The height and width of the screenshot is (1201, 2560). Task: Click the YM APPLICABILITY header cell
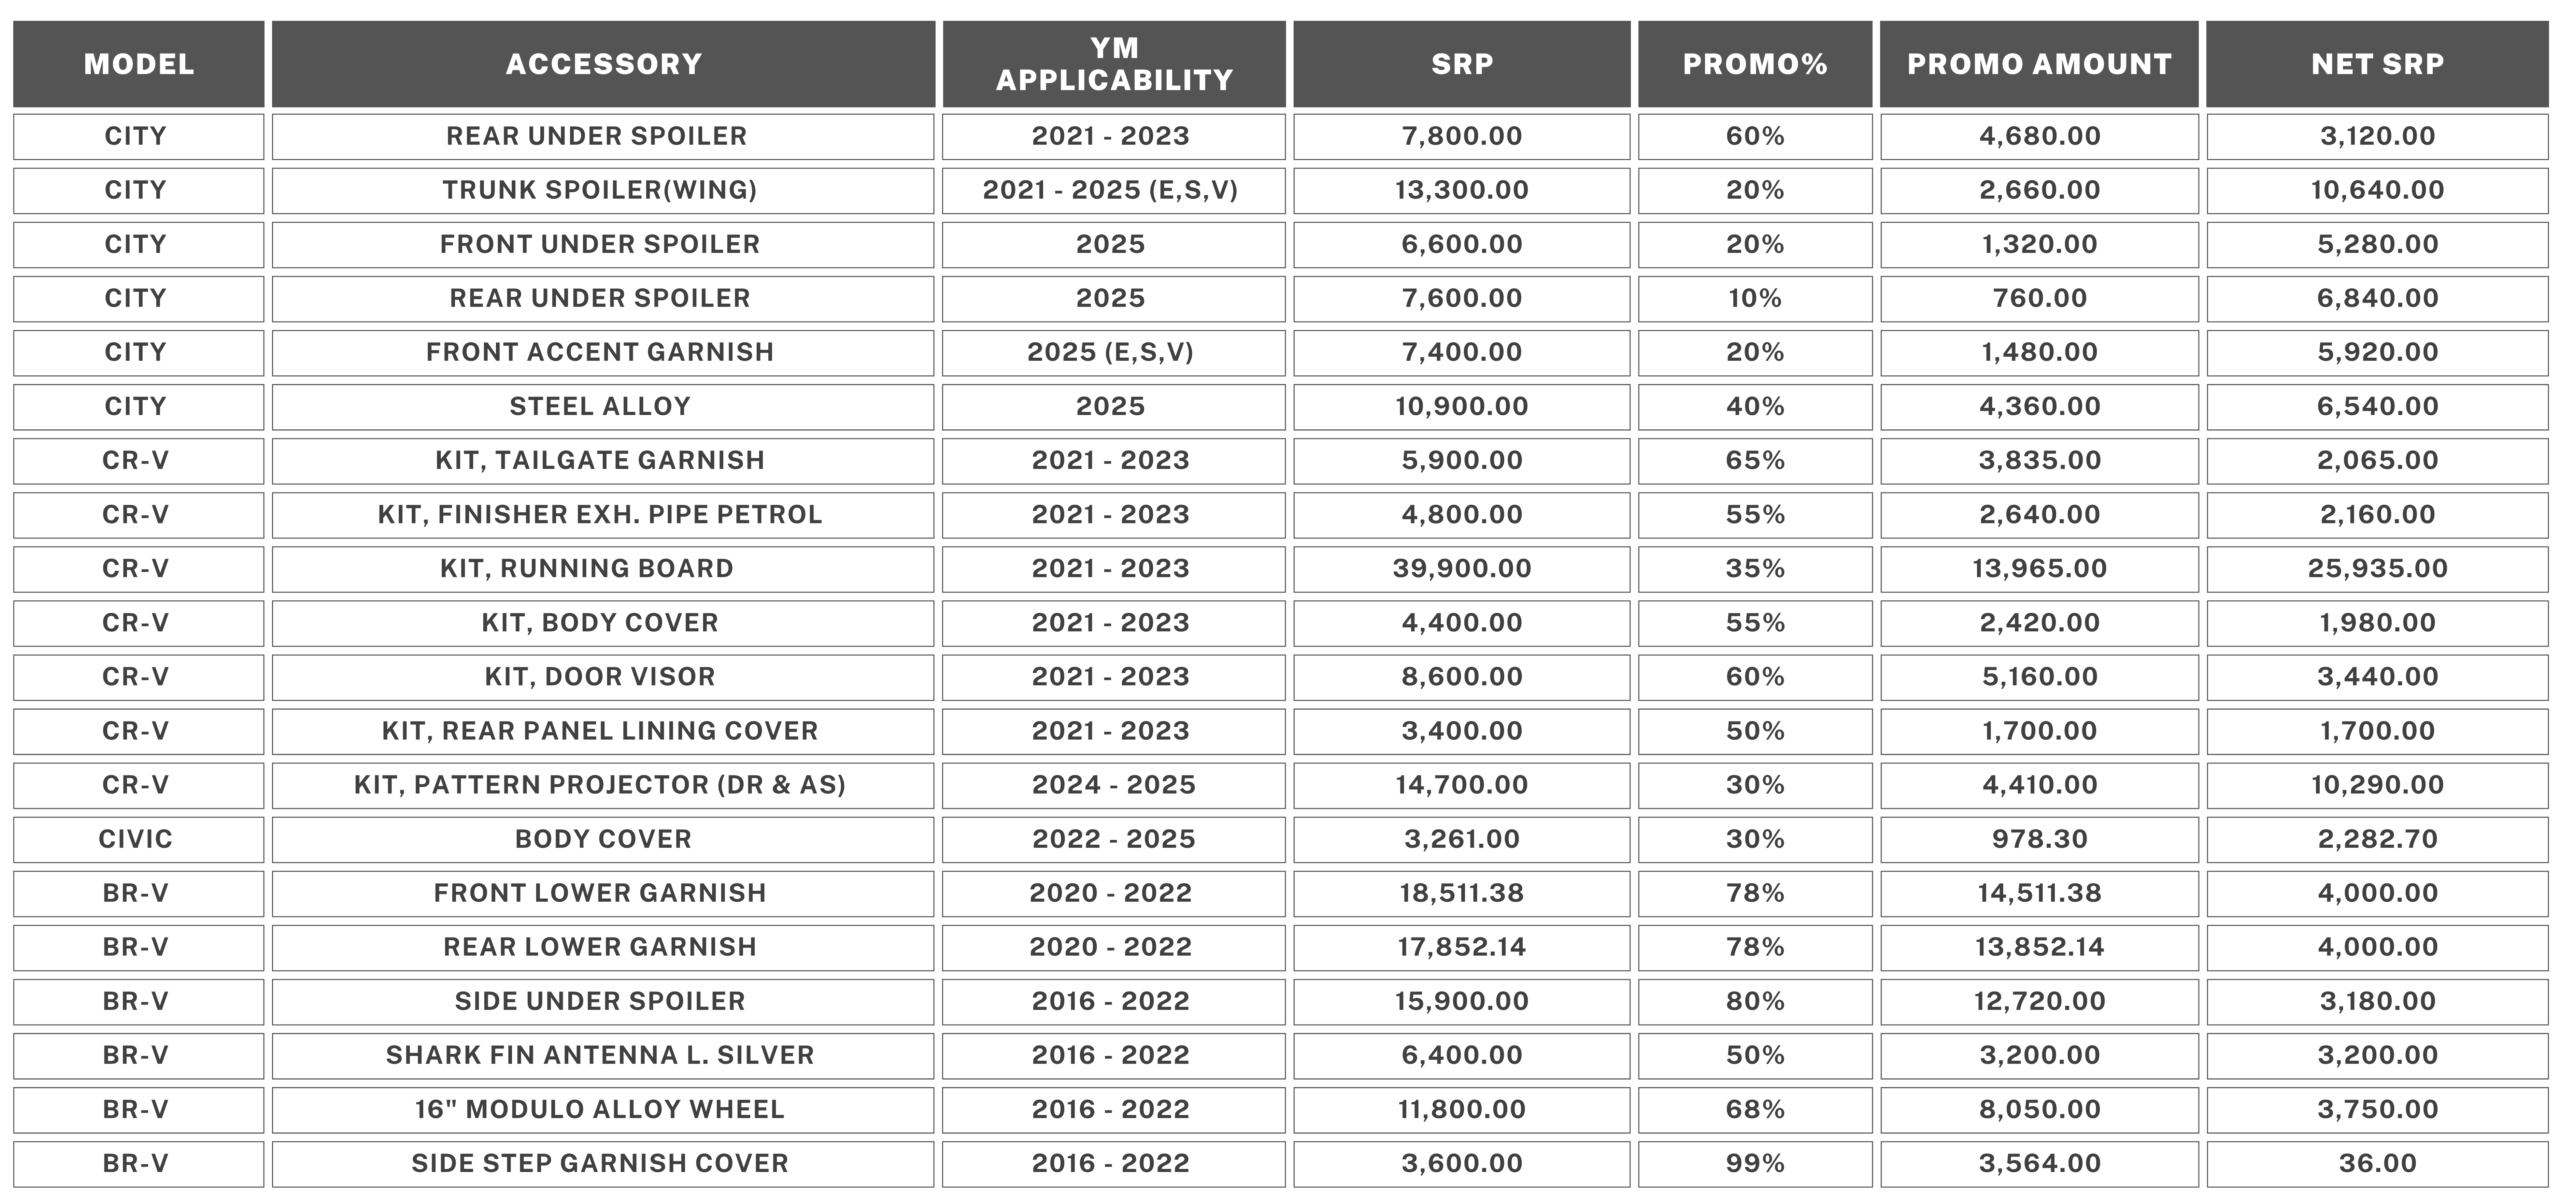(1113, 64)
